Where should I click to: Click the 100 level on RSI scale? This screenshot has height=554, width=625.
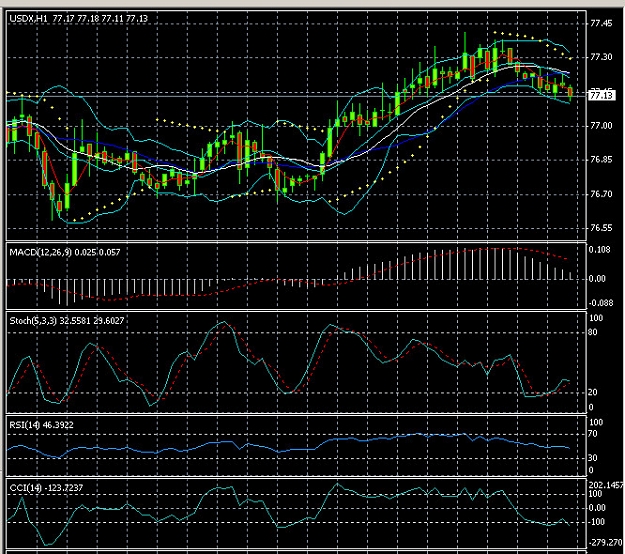tap(596, 422)
